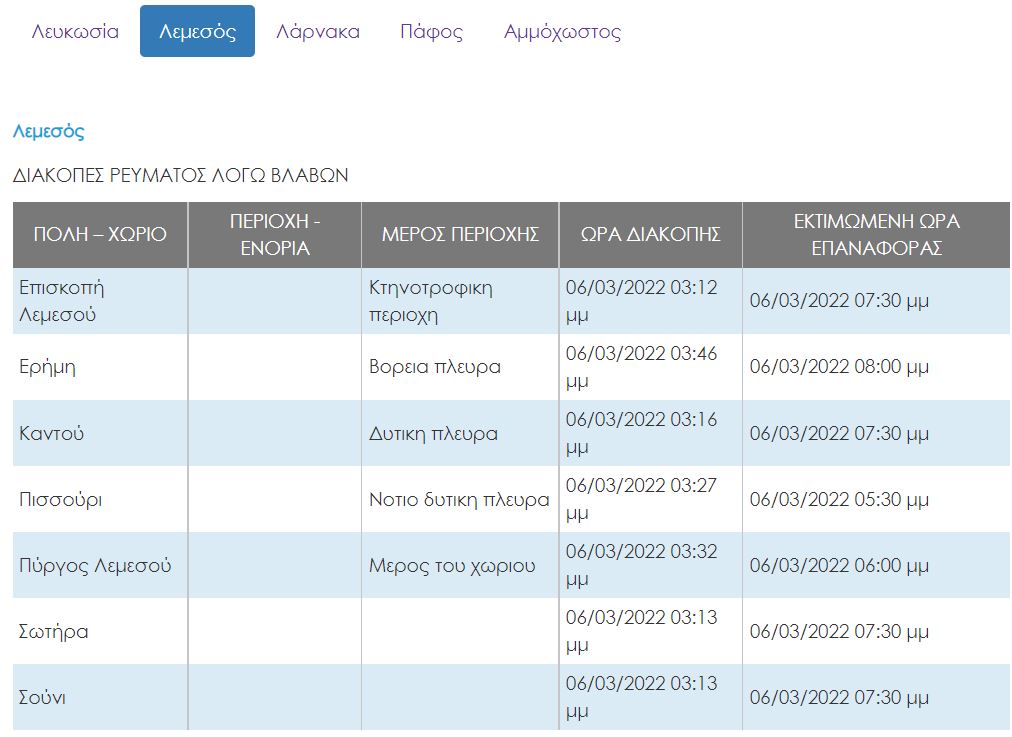Click outage time 06/03/2022 03:32 μμ
The image size is (1012, 737).
click(x=651, y=565)
